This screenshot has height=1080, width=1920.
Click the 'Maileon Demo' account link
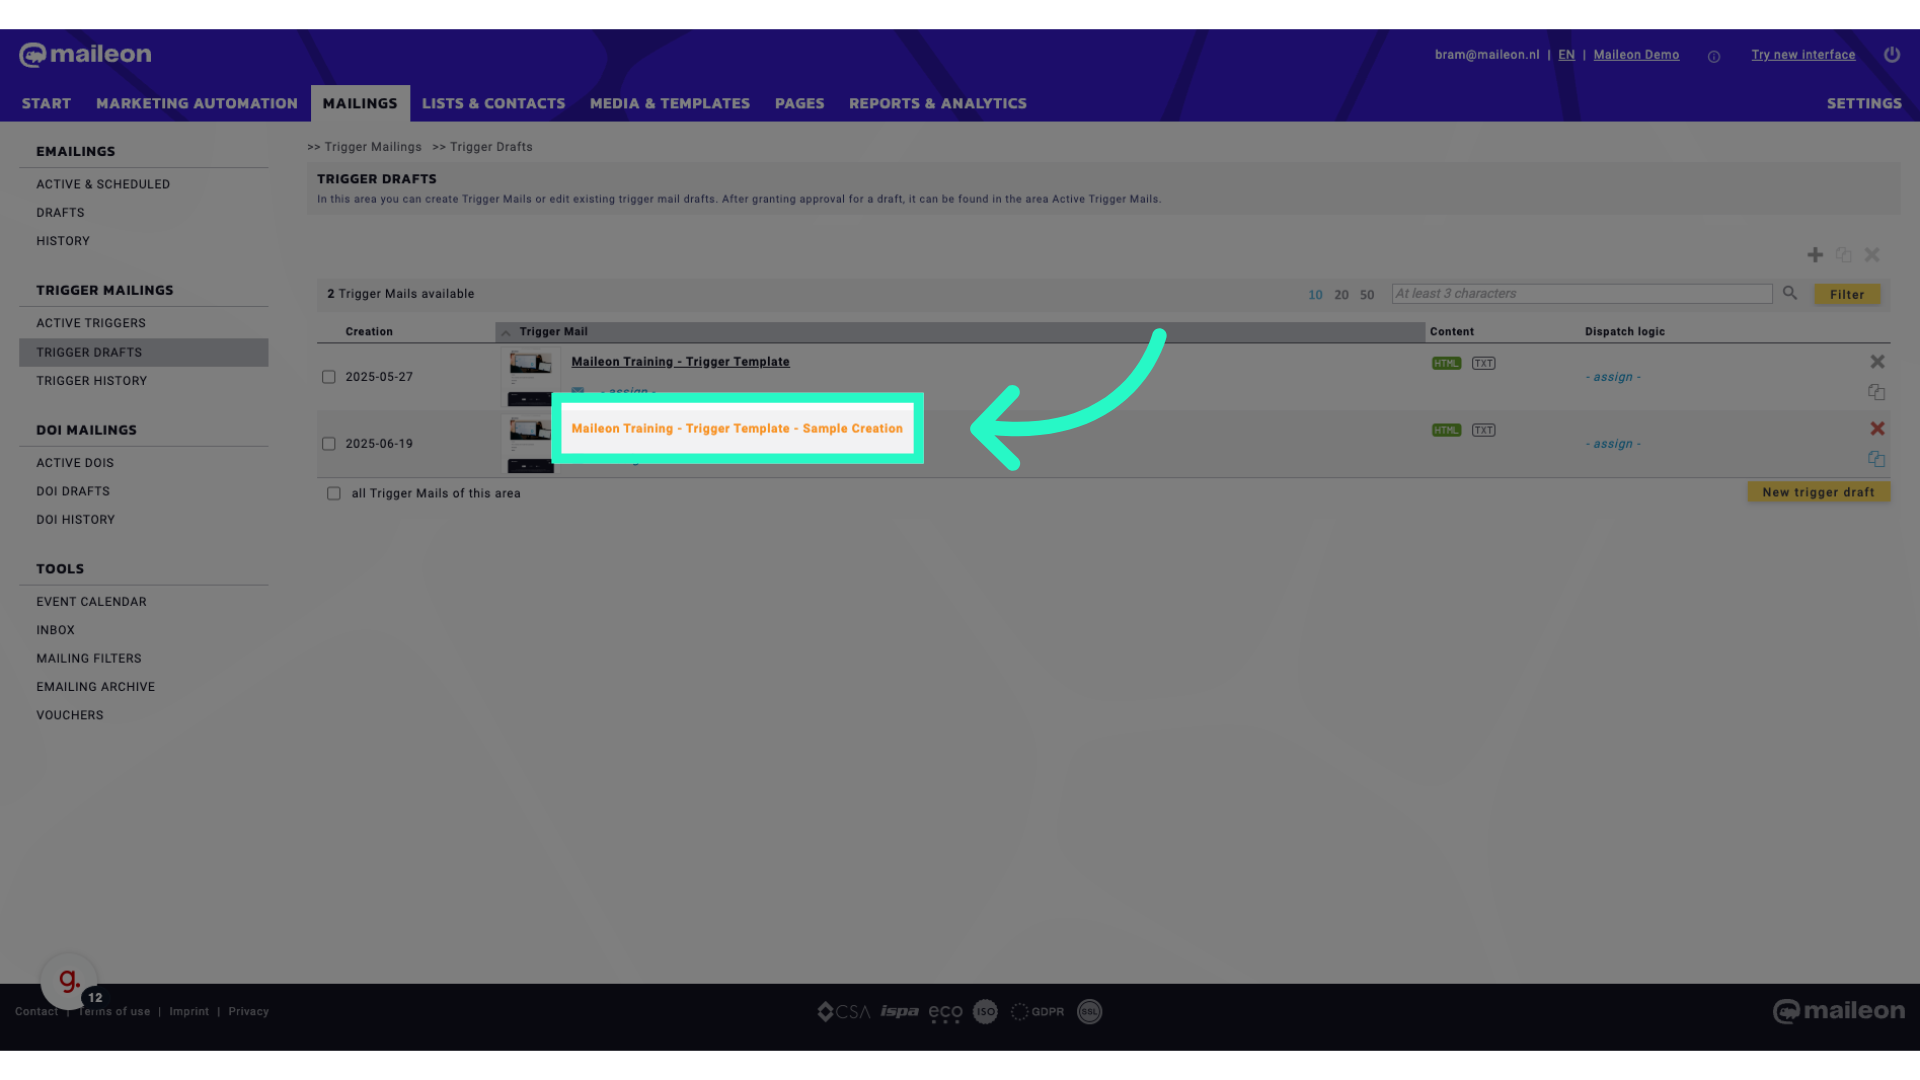click(x=1636, y=55)
